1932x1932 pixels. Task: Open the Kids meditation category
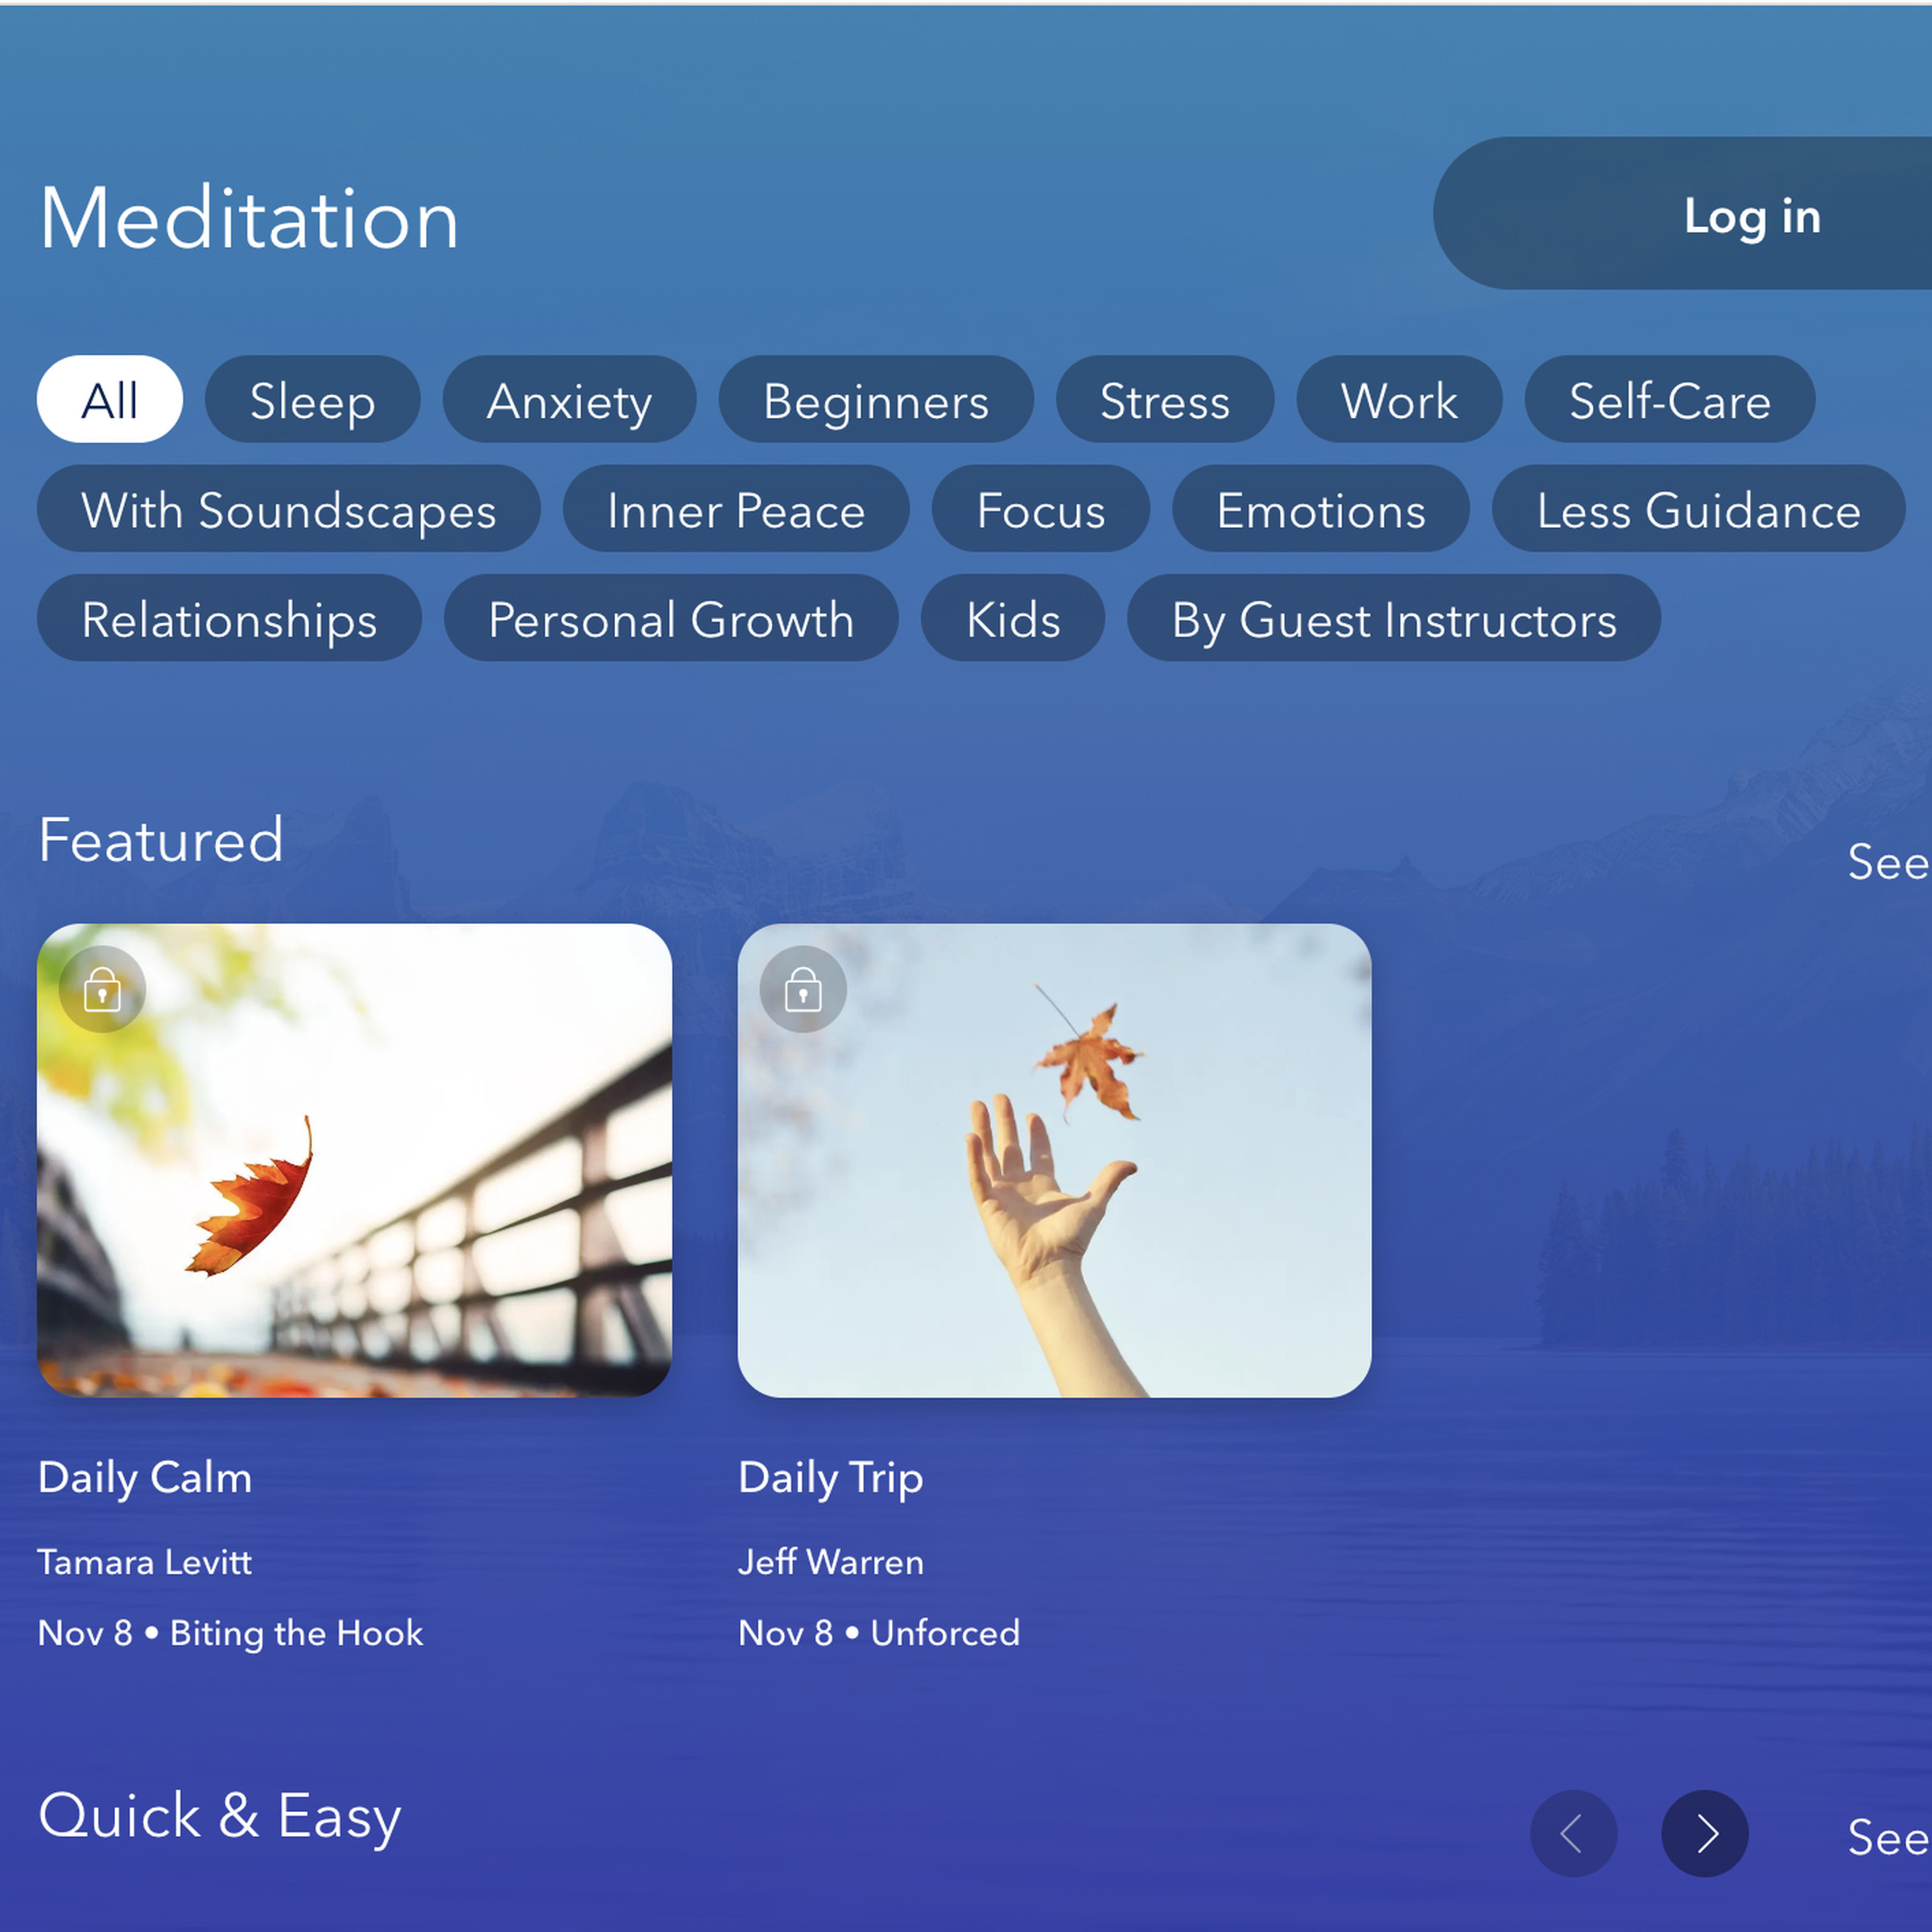pyautogui.click(x=1010, y=619)
